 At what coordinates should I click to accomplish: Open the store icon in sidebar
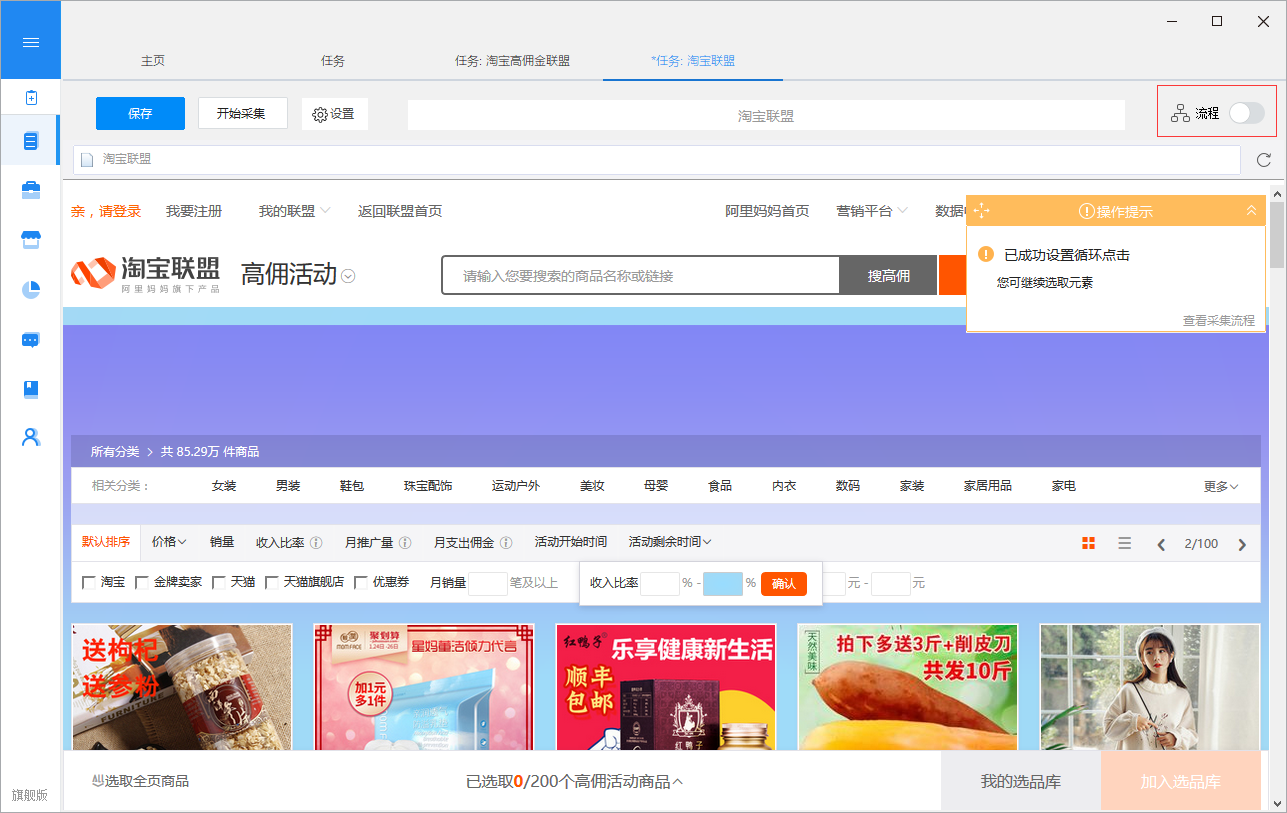[31, 240]
